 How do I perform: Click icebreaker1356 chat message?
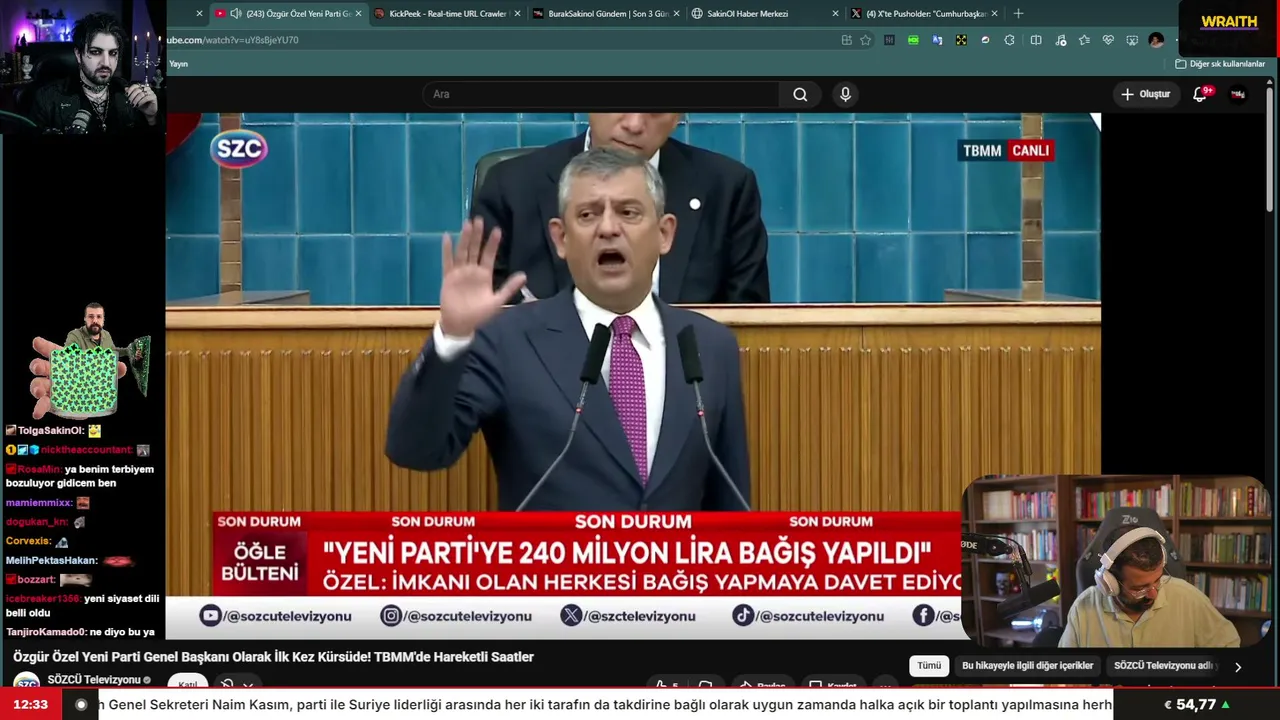(82, 605)
